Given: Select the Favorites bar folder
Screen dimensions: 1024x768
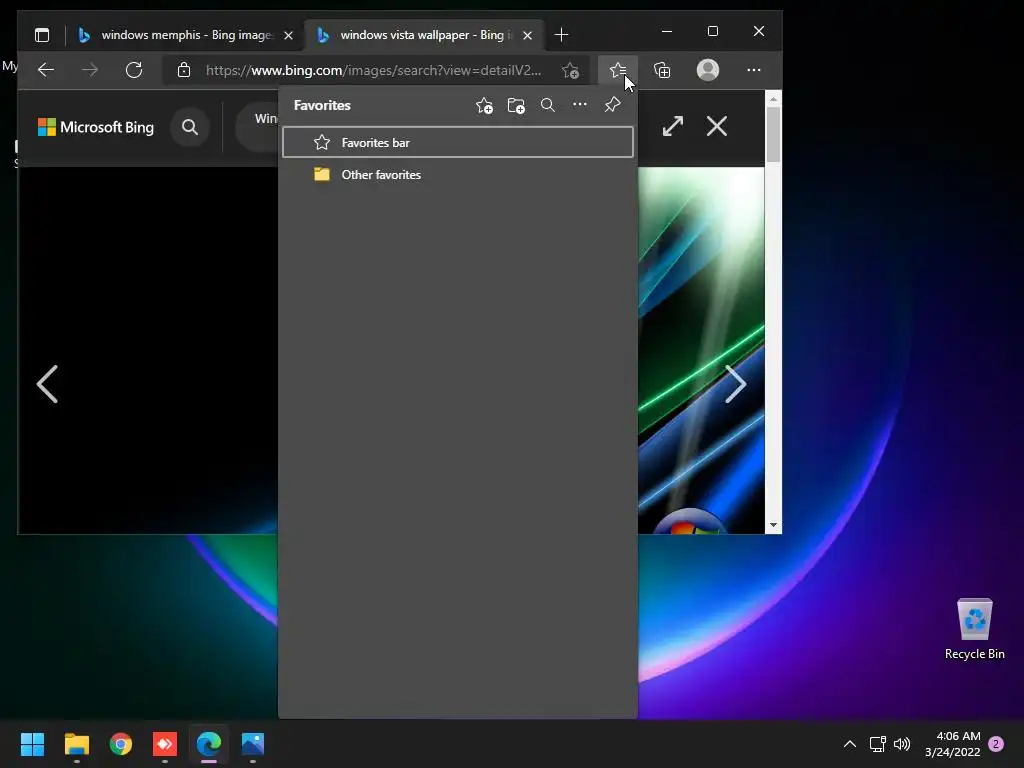Looking at the screenshot, I should [x=458, y=142].
